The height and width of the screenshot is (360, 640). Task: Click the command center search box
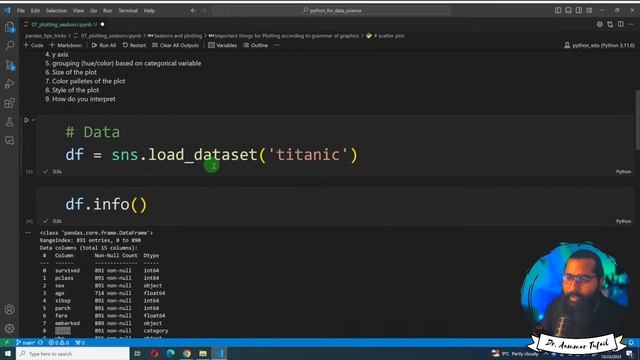[x=331, y=11]
